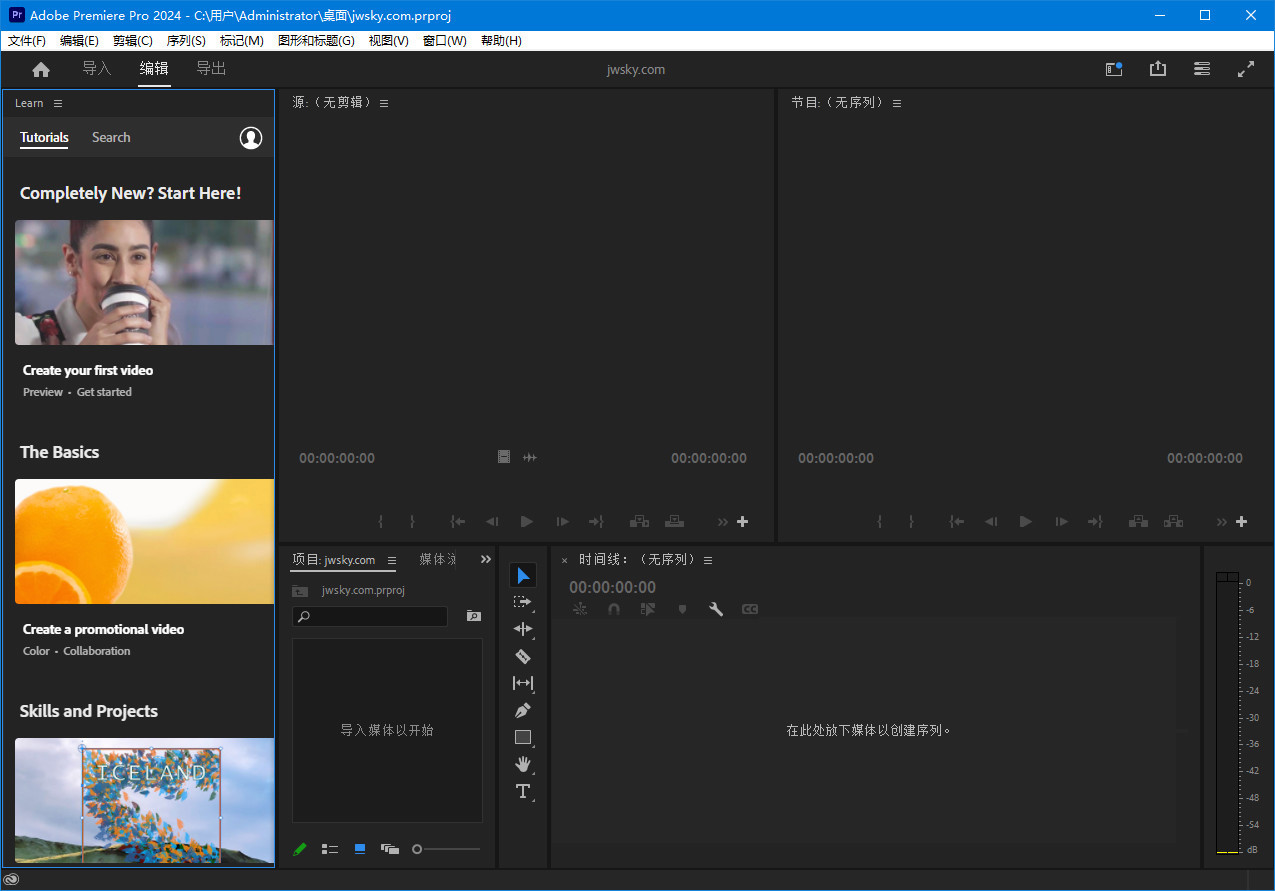Switch project panel to freeform view

[390, 849]
